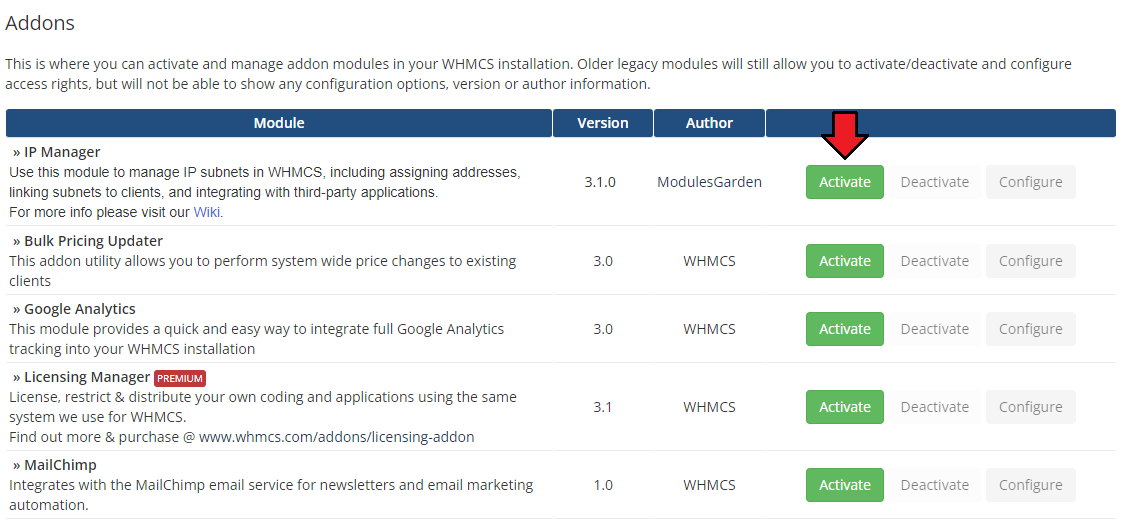Activate the MailChimp addon
Viewport: 1121px width, 531px height.
point(844,485)
